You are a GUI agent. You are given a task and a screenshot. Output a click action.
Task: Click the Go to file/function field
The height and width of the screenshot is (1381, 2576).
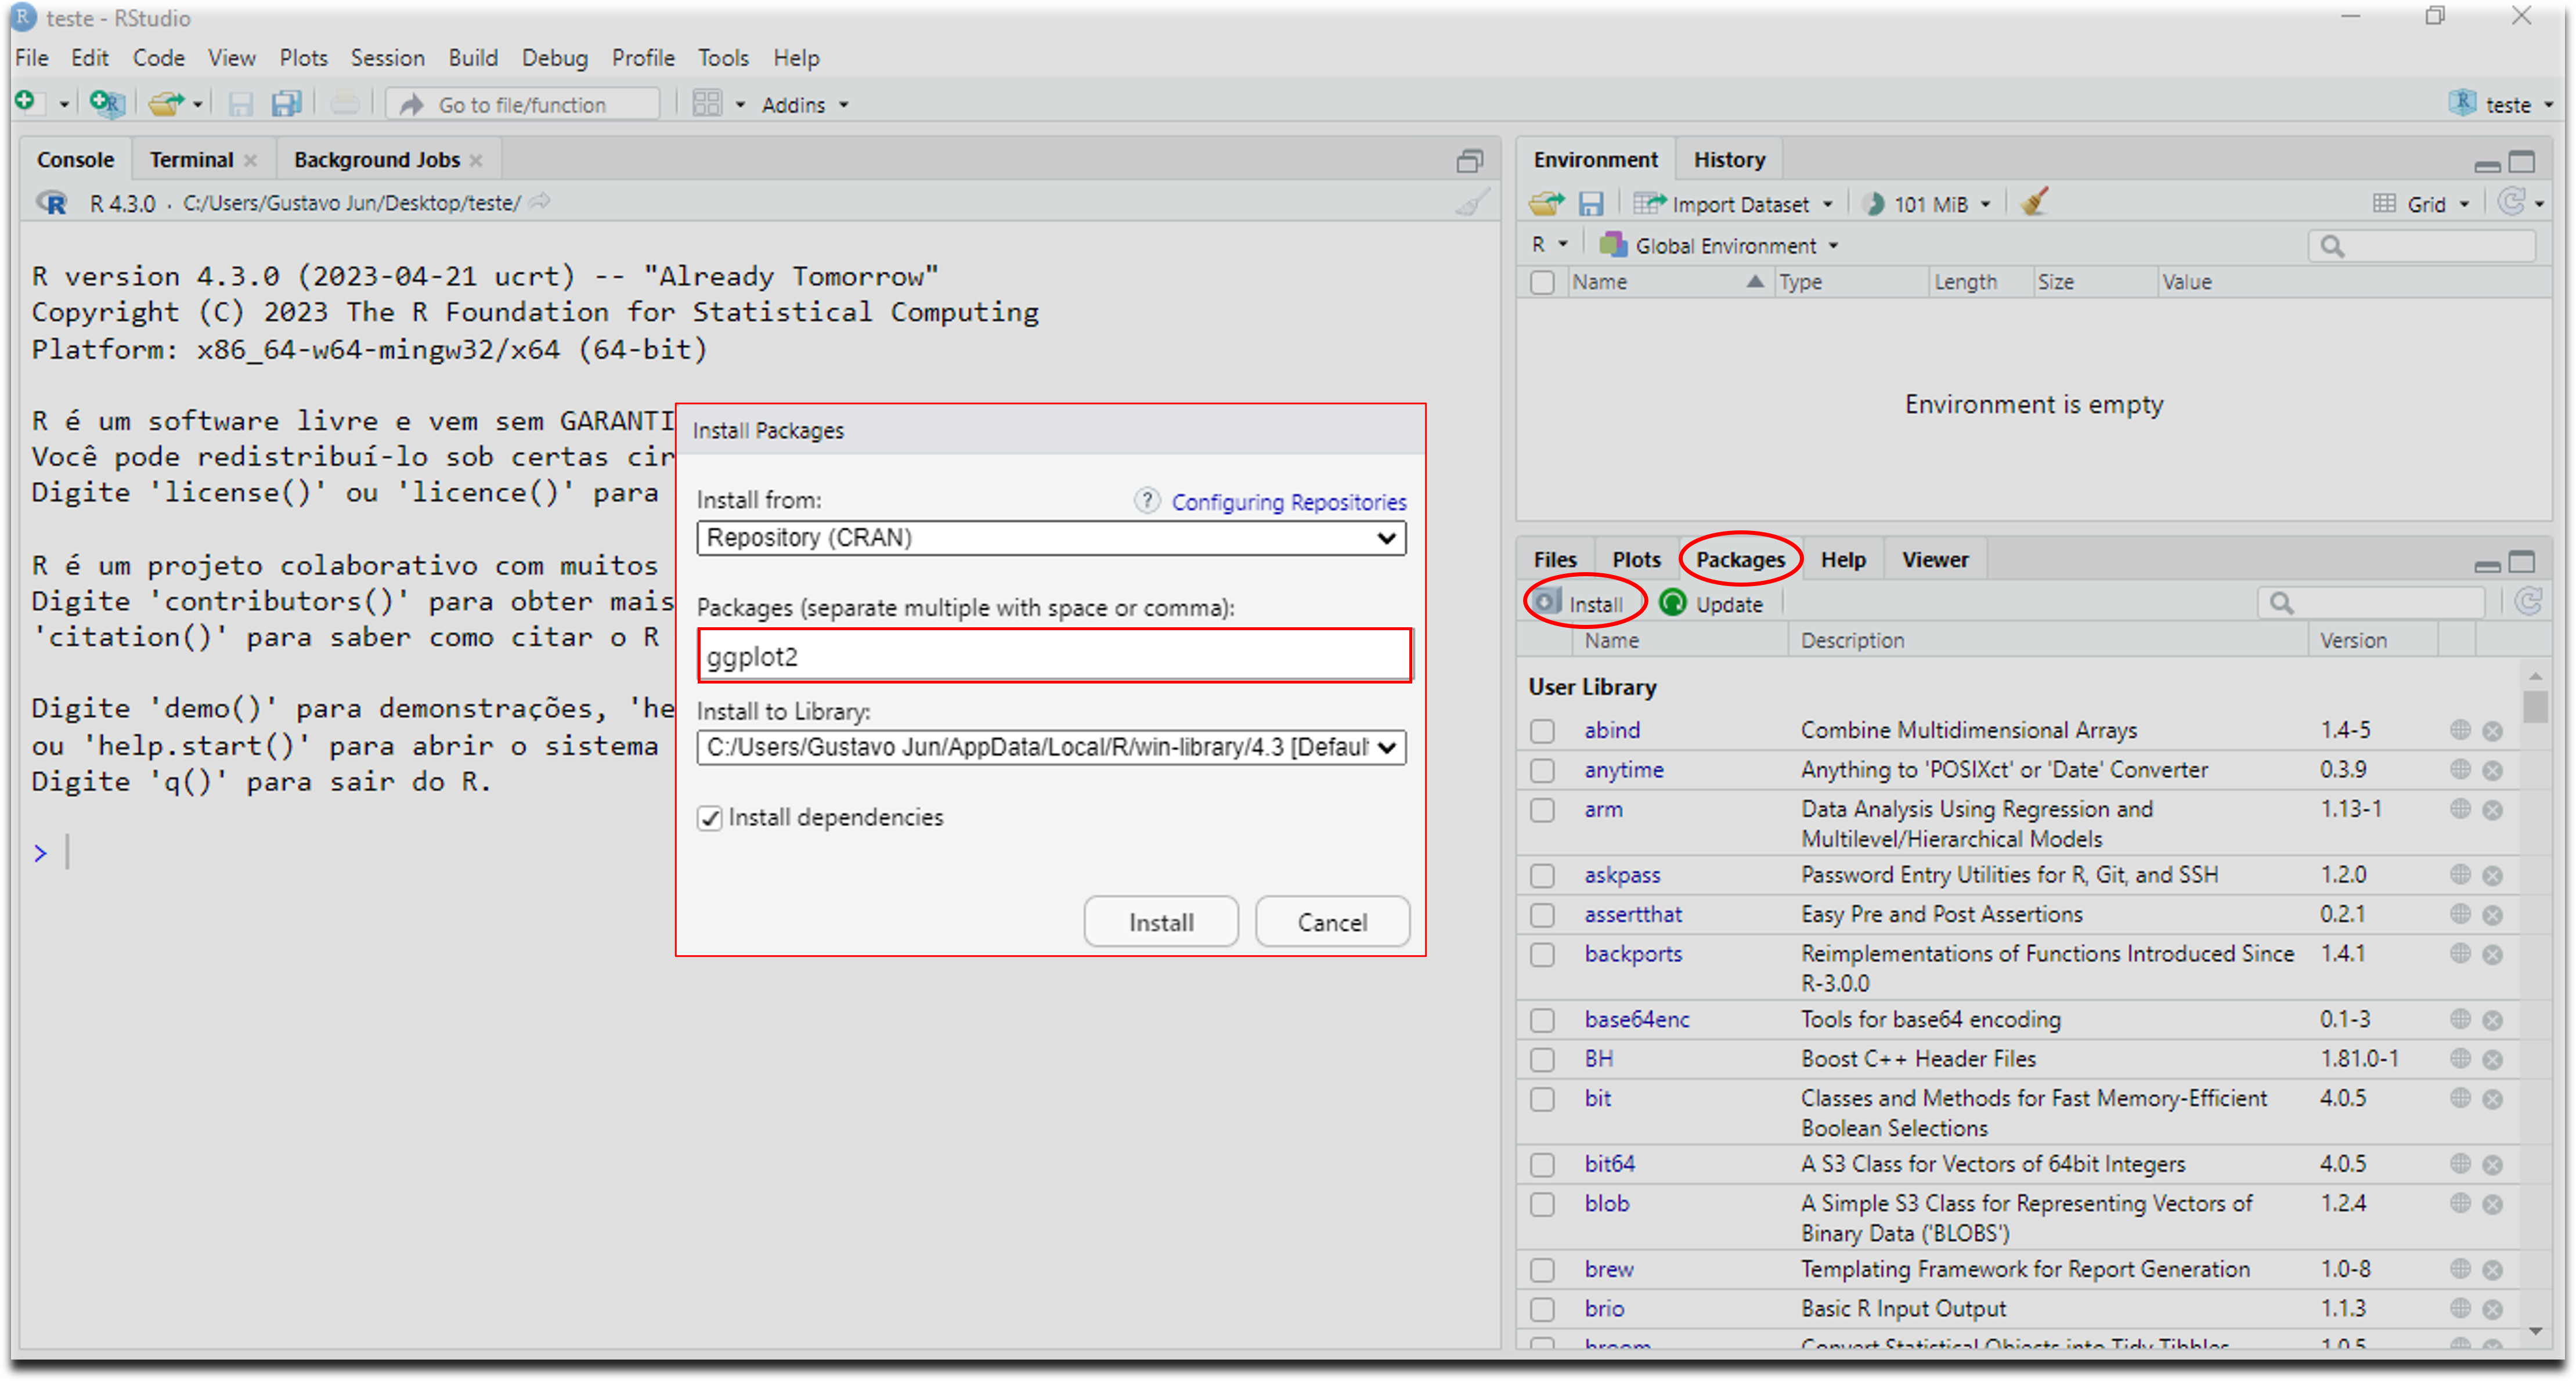(x=523, y=104)
